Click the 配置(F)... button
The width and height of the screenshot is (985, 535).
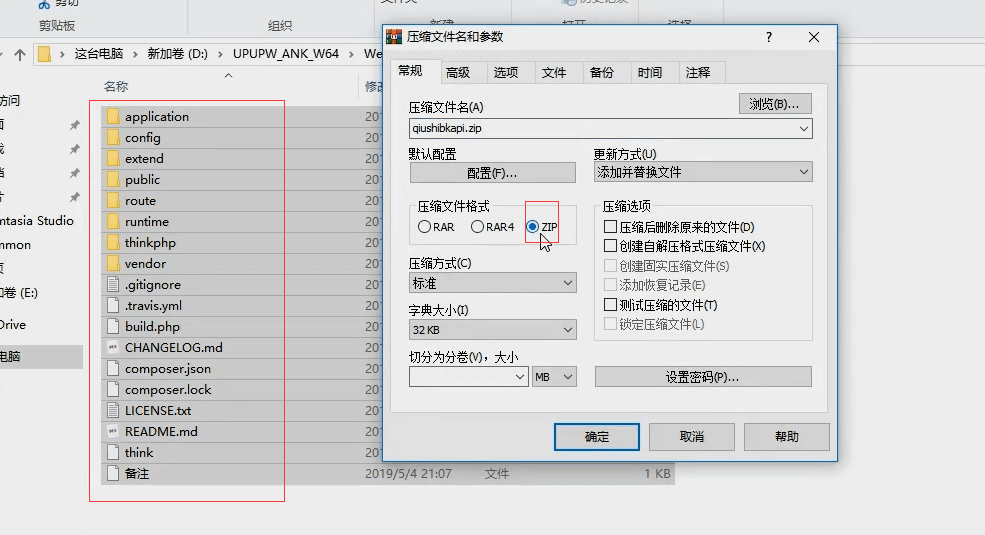tap(492, 173)
